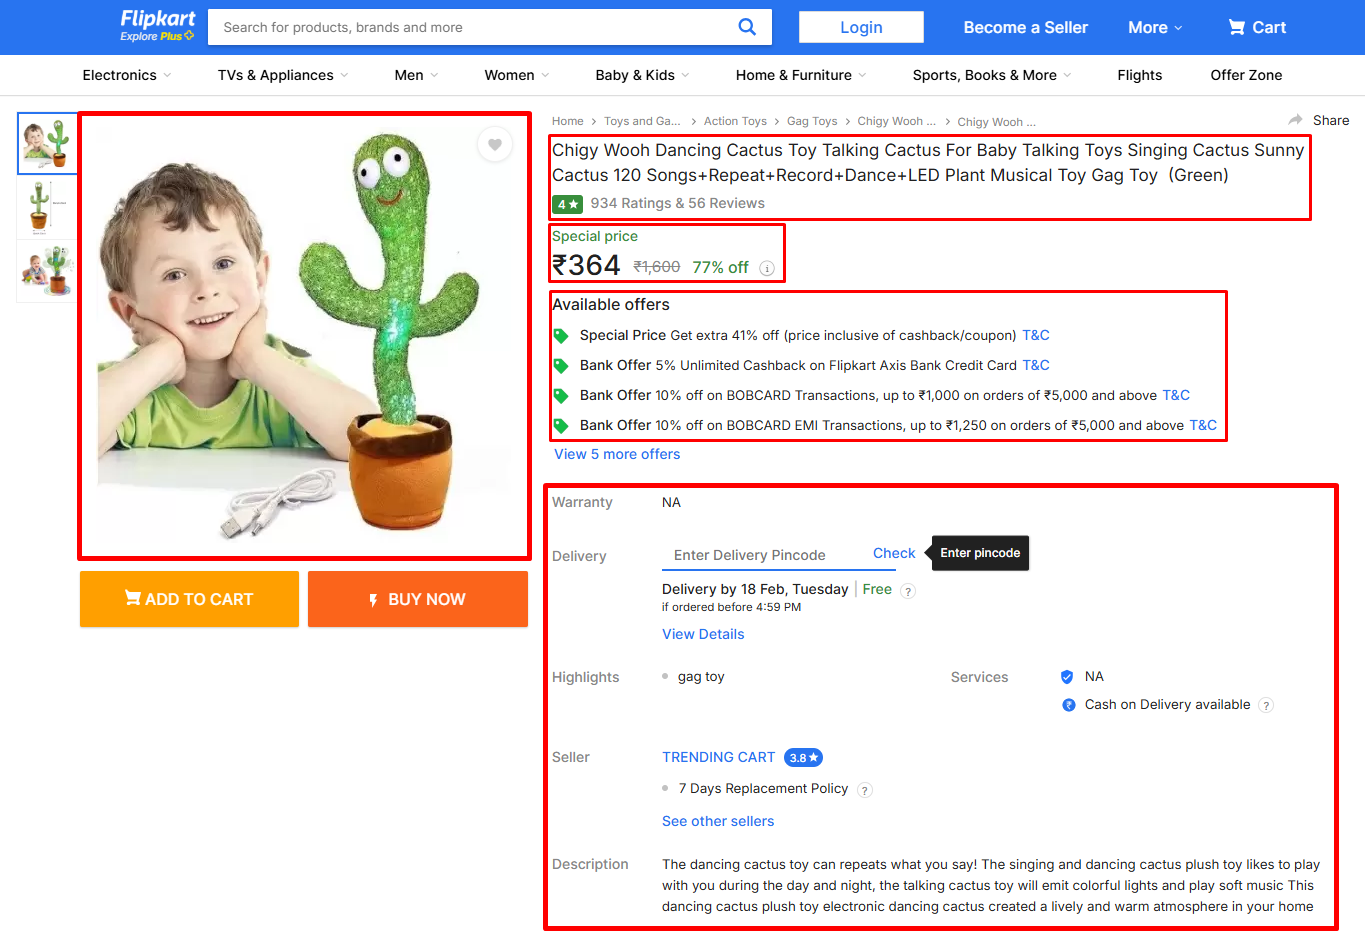Screen dimensions: 1365x944
Task: Select first thumbnail with boy and cactus
Action: (47, 143)
